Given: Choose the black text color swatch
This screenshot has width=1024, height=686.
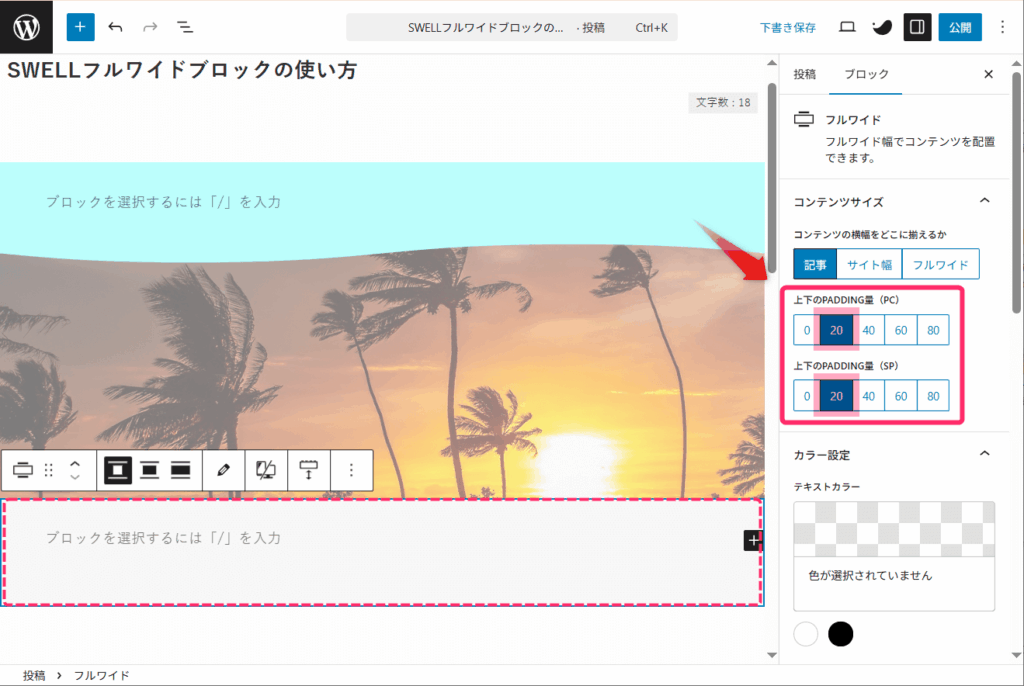Looking at the screenshot, I should point(840,634).
